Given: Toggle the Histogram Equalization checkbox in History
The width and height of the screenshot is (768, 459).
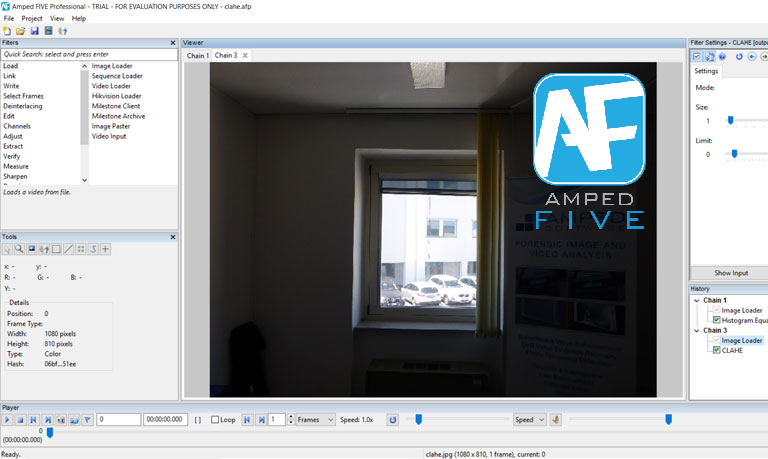Looking at the screenshot, I should [x=717, y=320].
